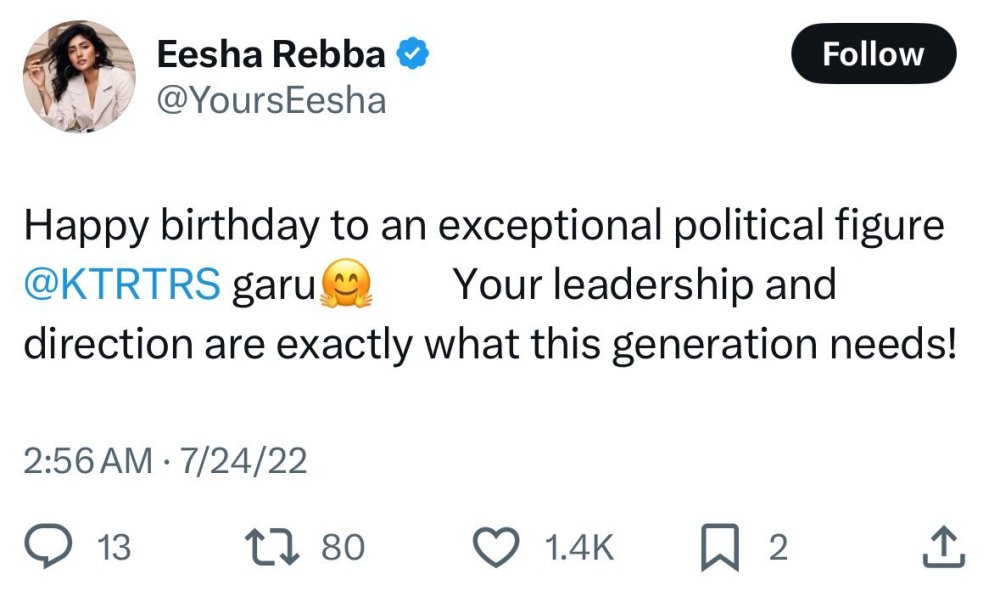Open the @KTRTRS mention link

(x=122, y=286)
